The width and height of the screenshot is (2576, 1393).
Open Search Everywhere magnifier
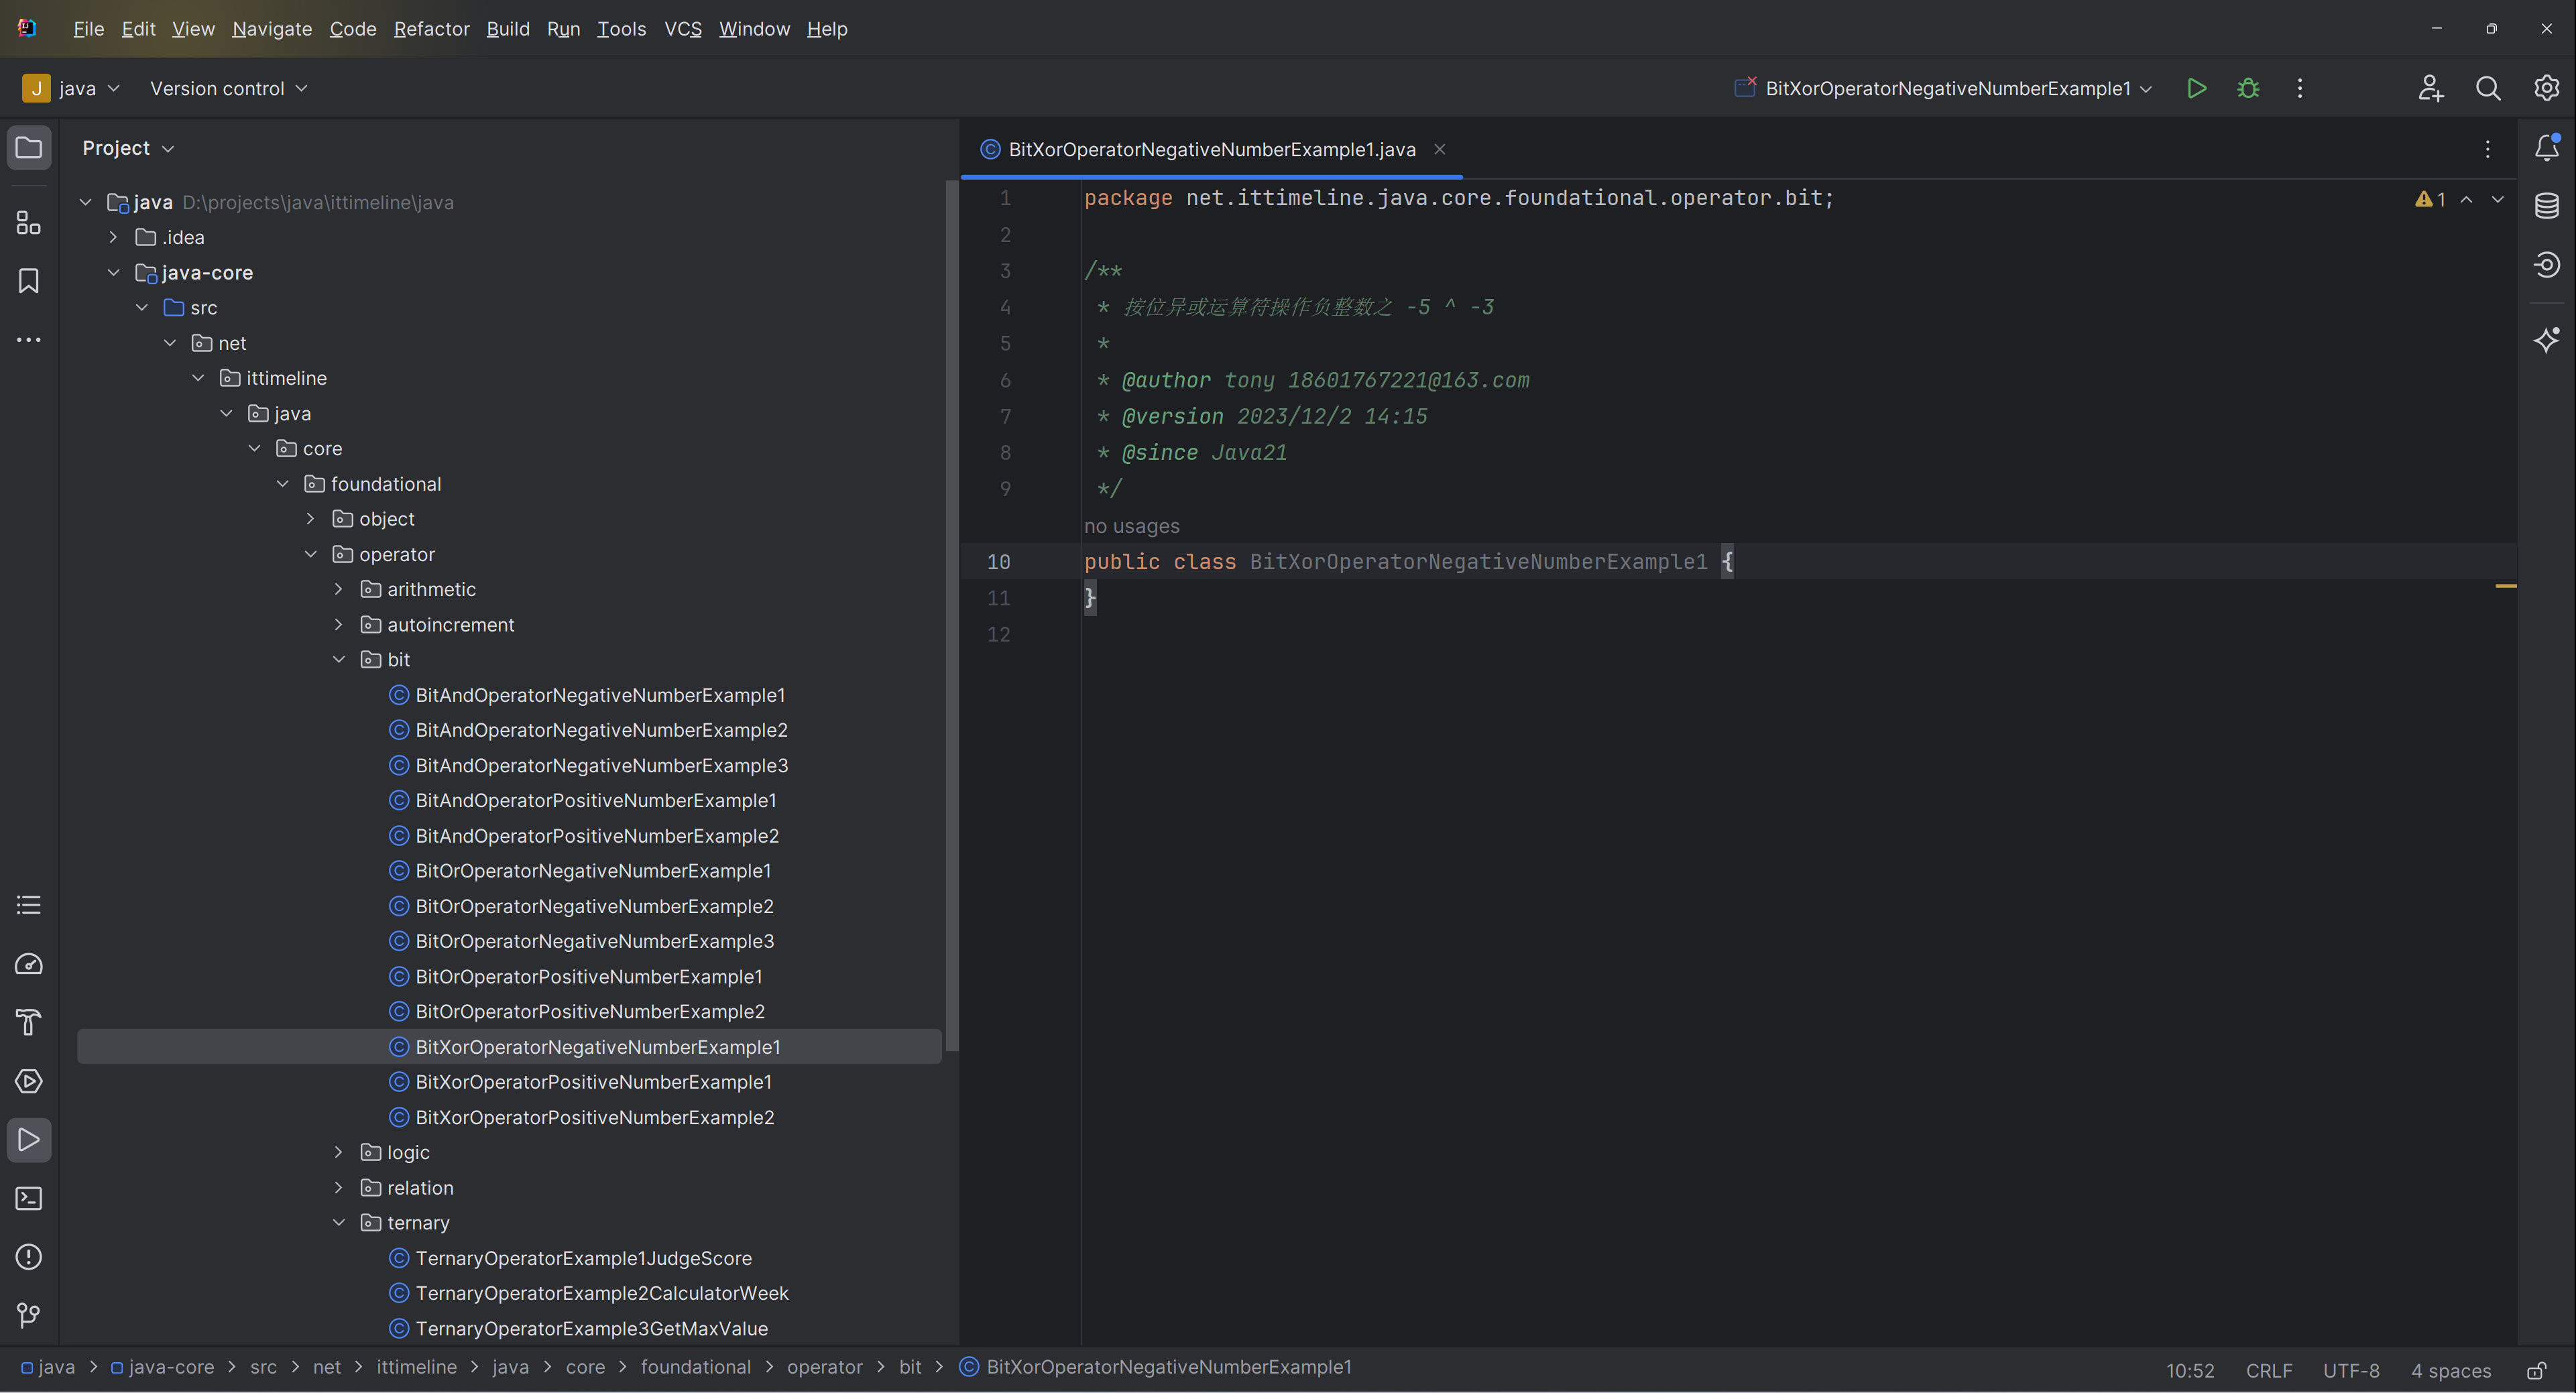[x=2488, y=88]
